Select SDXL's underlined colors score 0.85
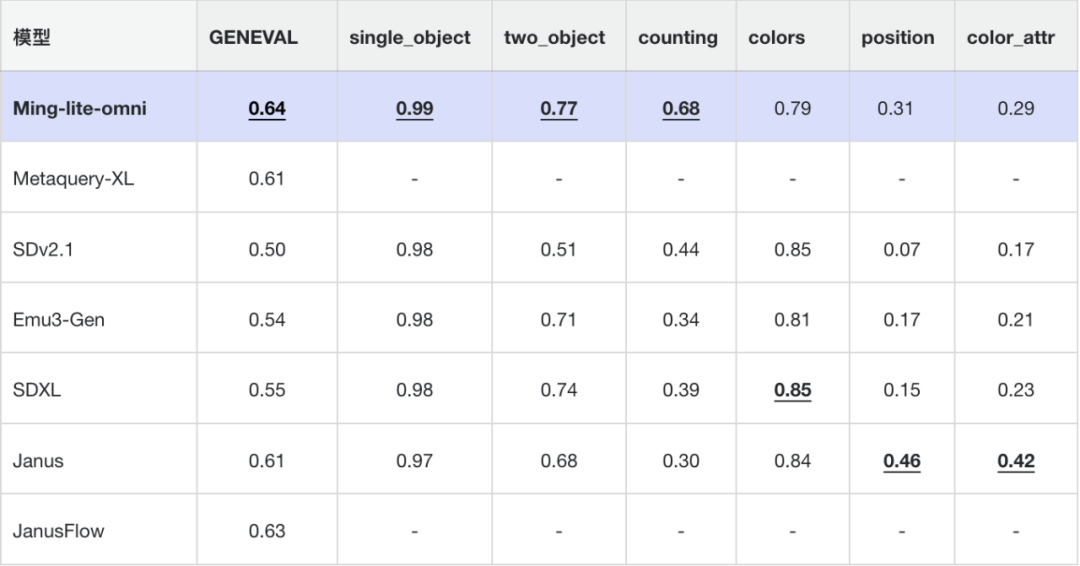The height and width of the screenshot is (566, 1080). [793, 390]
